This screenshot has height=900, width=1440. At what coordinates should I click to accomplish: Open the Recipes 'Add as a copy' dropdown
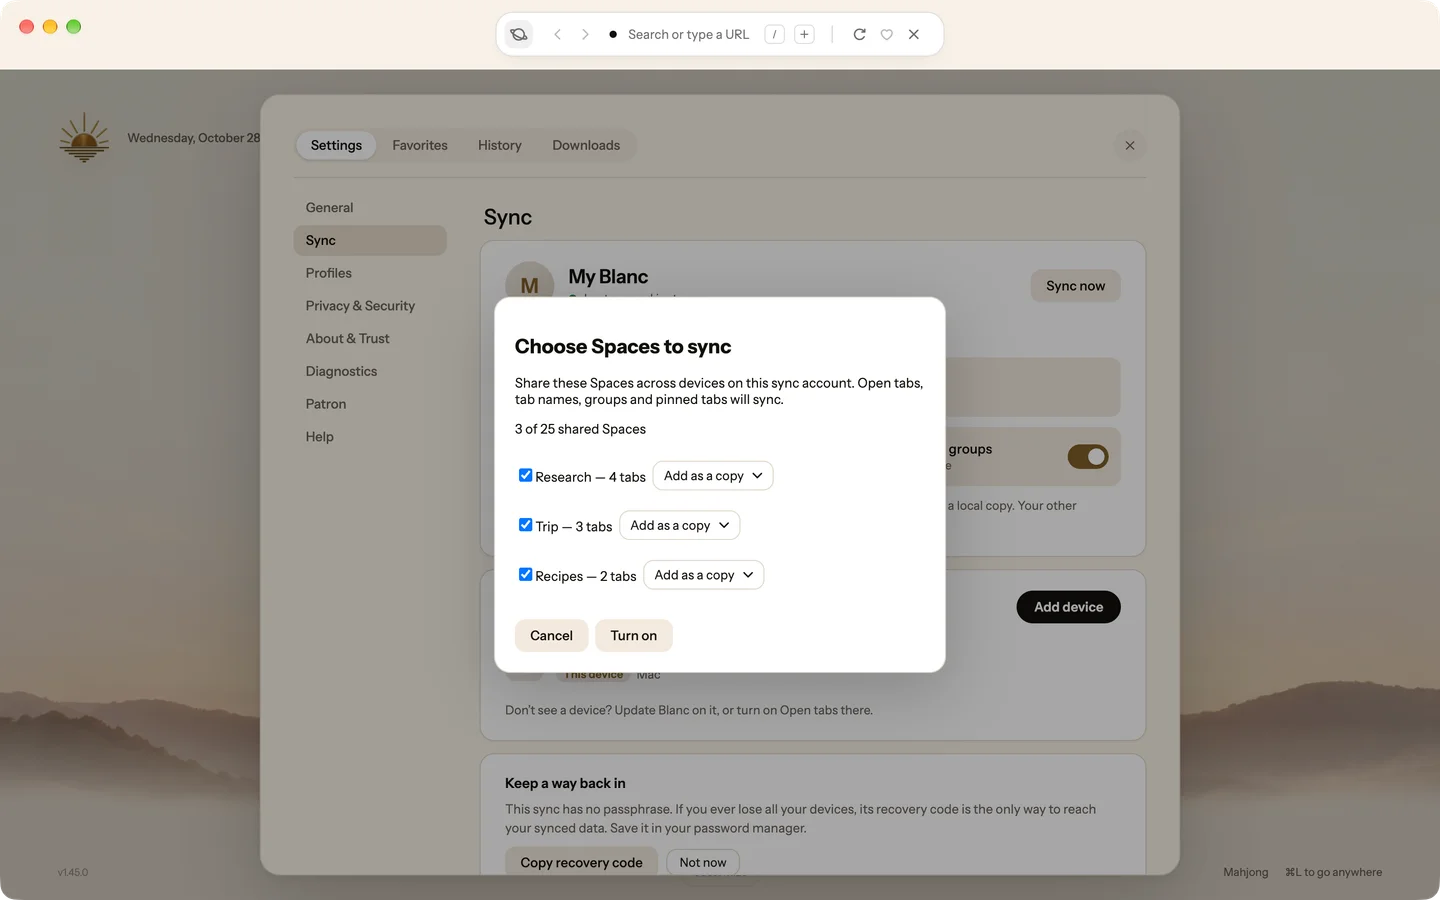(704, 575)
